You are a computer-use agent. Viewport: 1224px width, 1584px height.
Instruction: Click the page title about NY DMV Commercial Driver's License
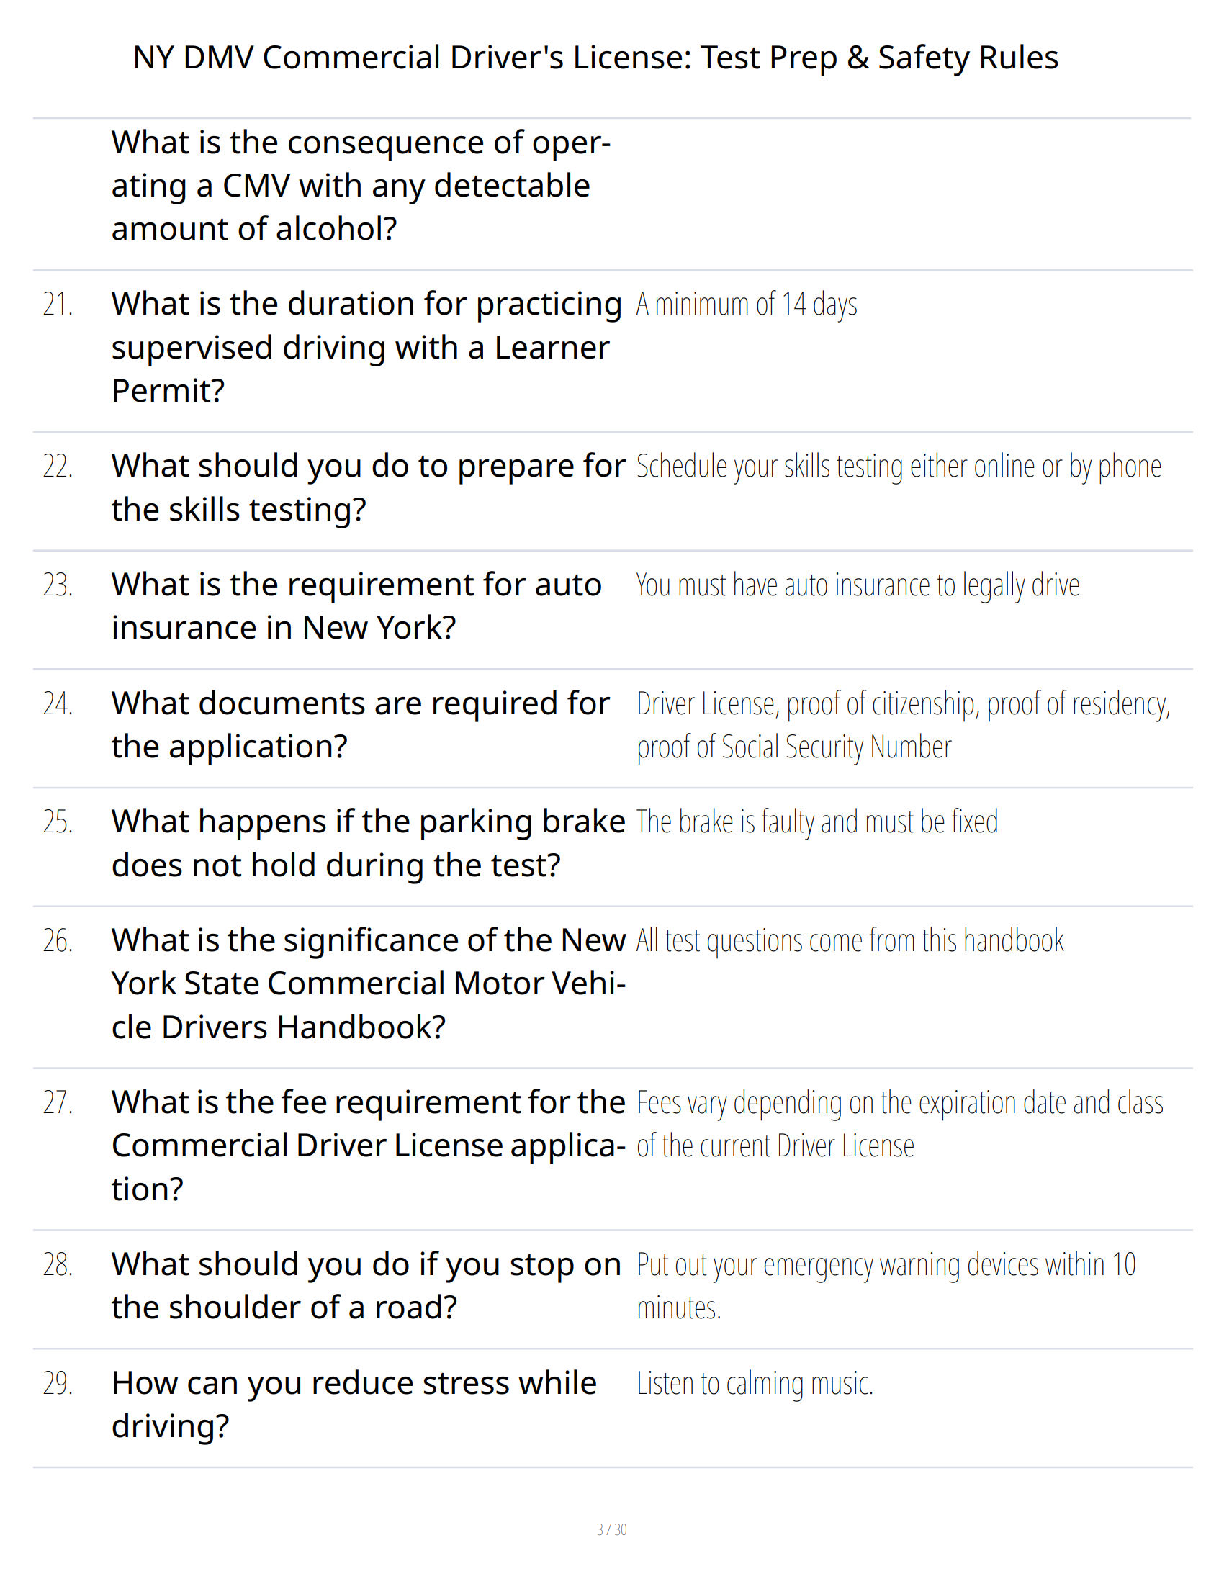click(x=595, y=58)
